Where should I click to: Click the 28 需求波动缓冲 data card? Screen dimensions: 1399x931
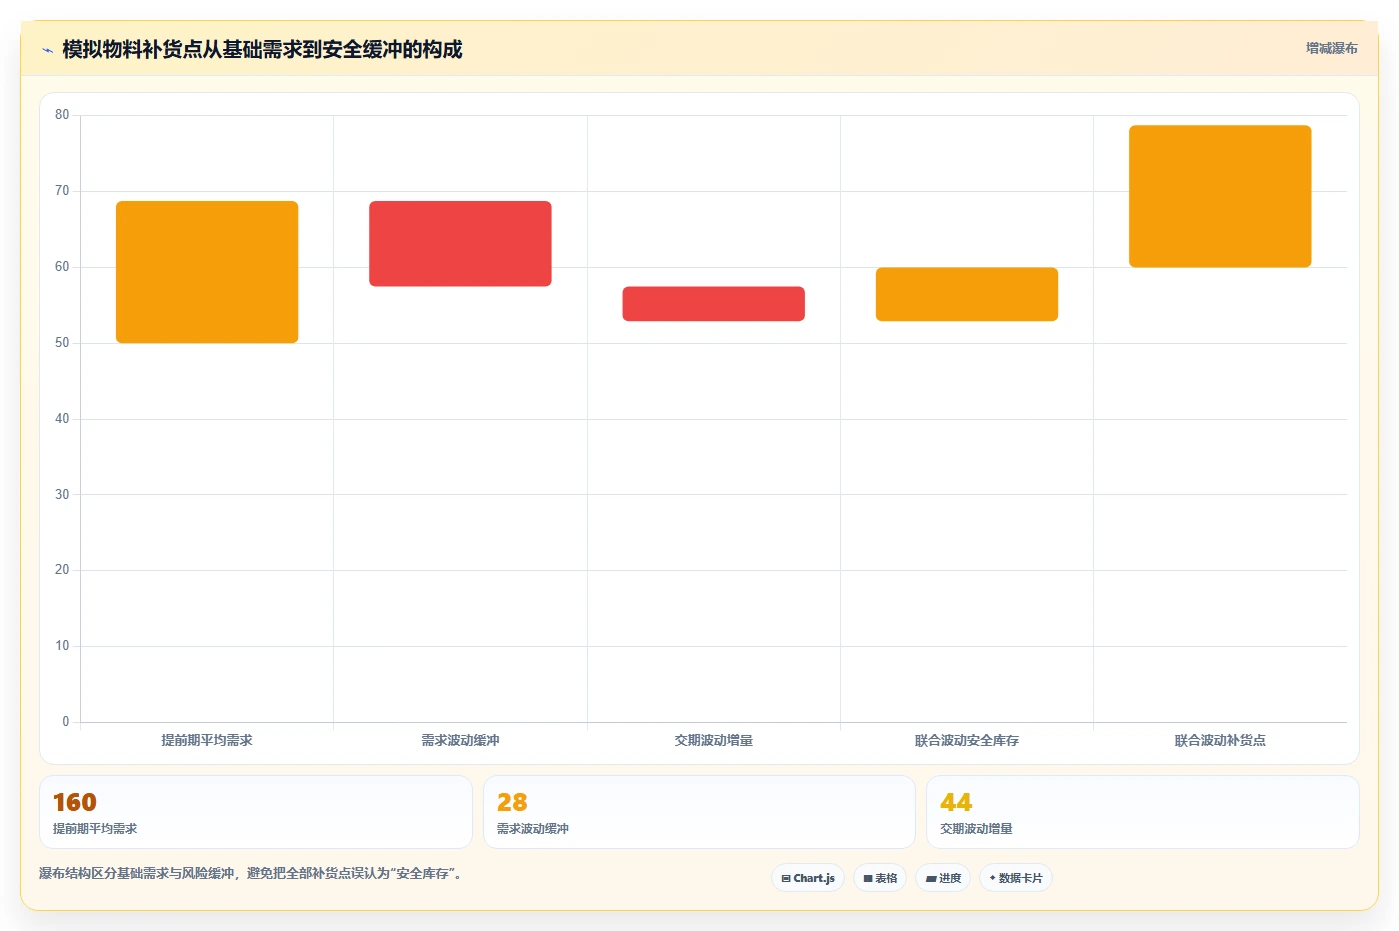tap(699, 812)
